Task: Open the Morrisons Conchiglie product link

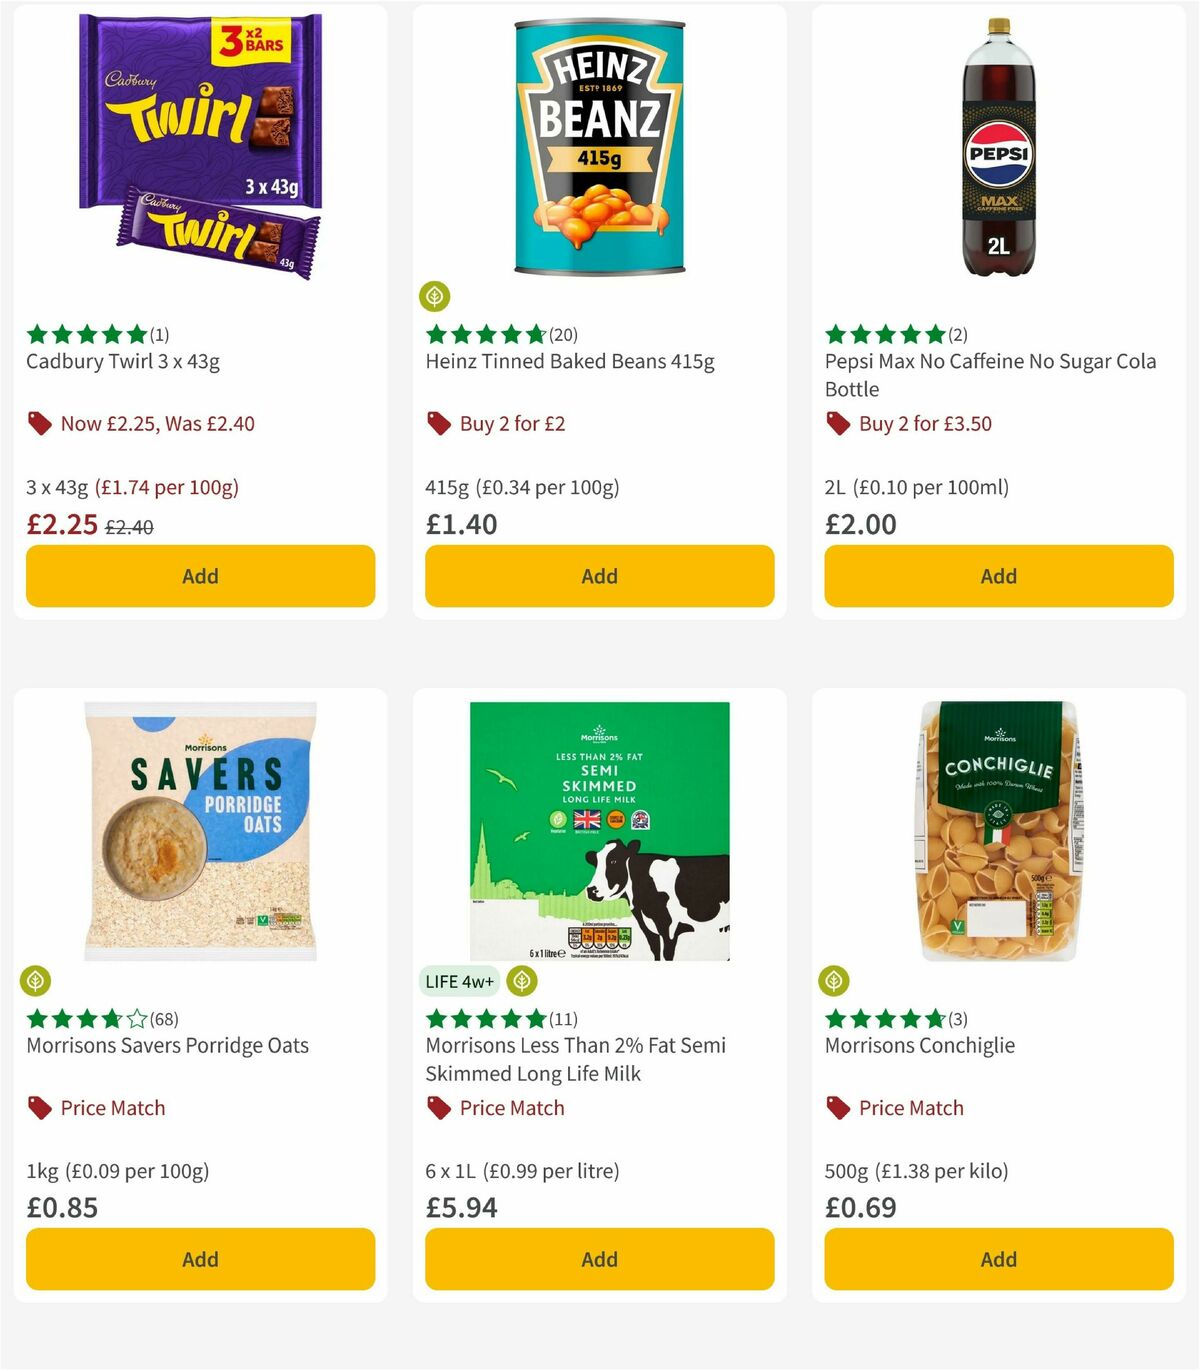Action: click(x=920, y=1045)
